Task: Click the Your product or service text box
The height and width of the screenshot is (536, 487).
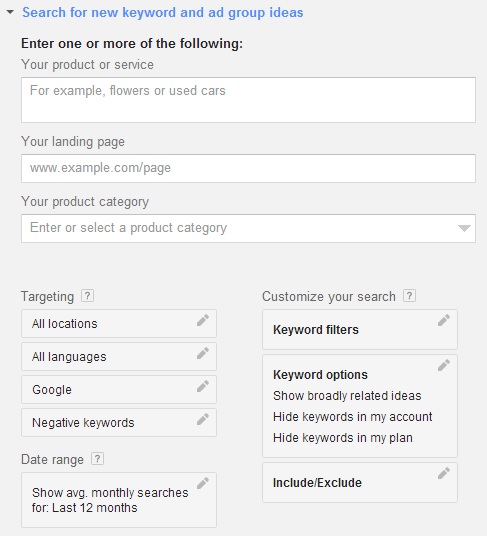Action: [248, 100]
